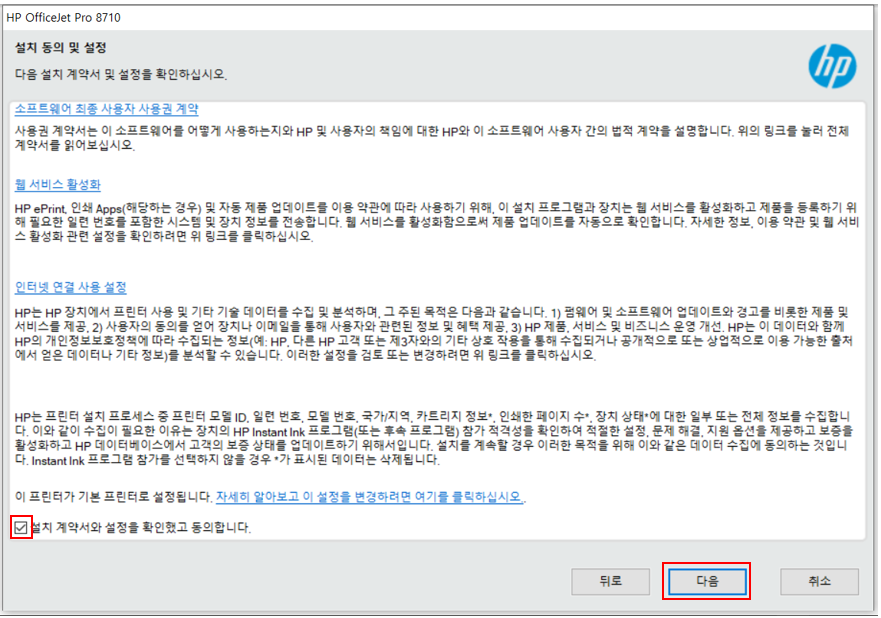Image resolution: width=881 pixels, height=618 pixels.
Task: Click the paragraph starting 사용권 계약서는 이 소프트웨어를
Action: (432, 138)
